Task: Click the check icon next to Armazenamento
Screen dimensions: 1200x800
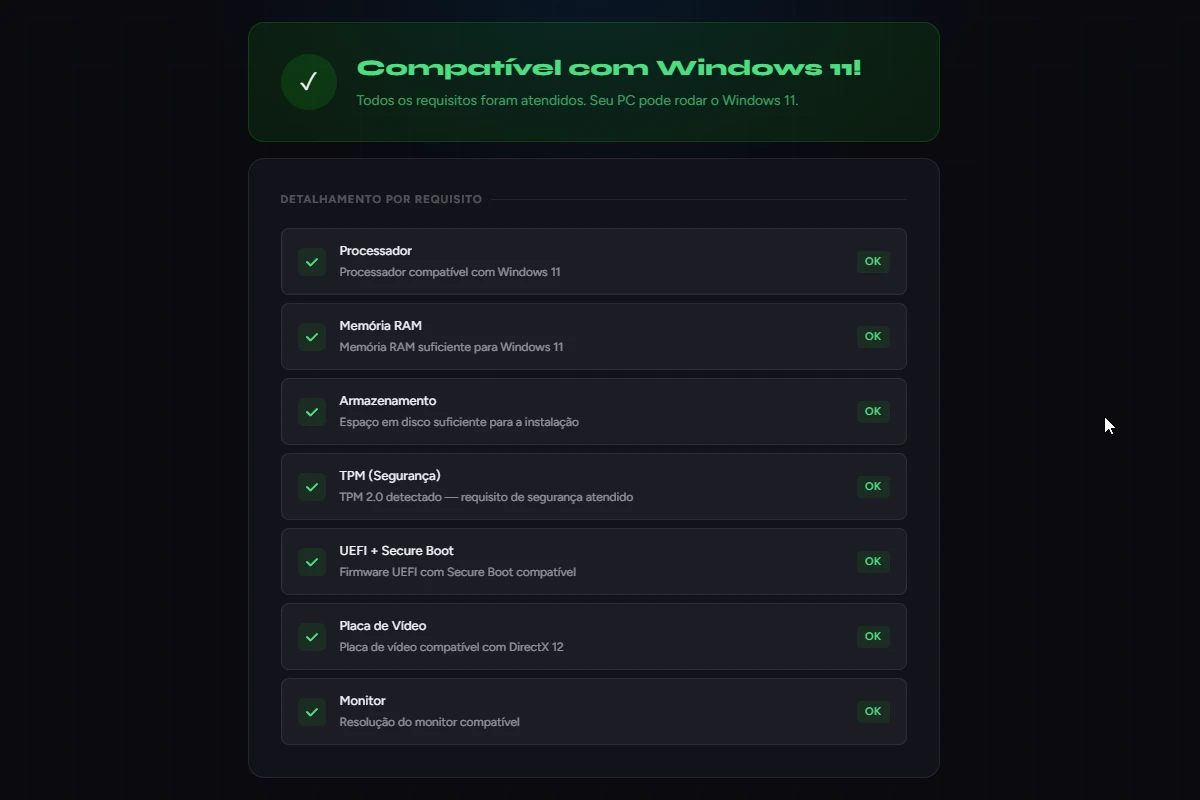Action: pyautogui.click(x=311, y=411)
